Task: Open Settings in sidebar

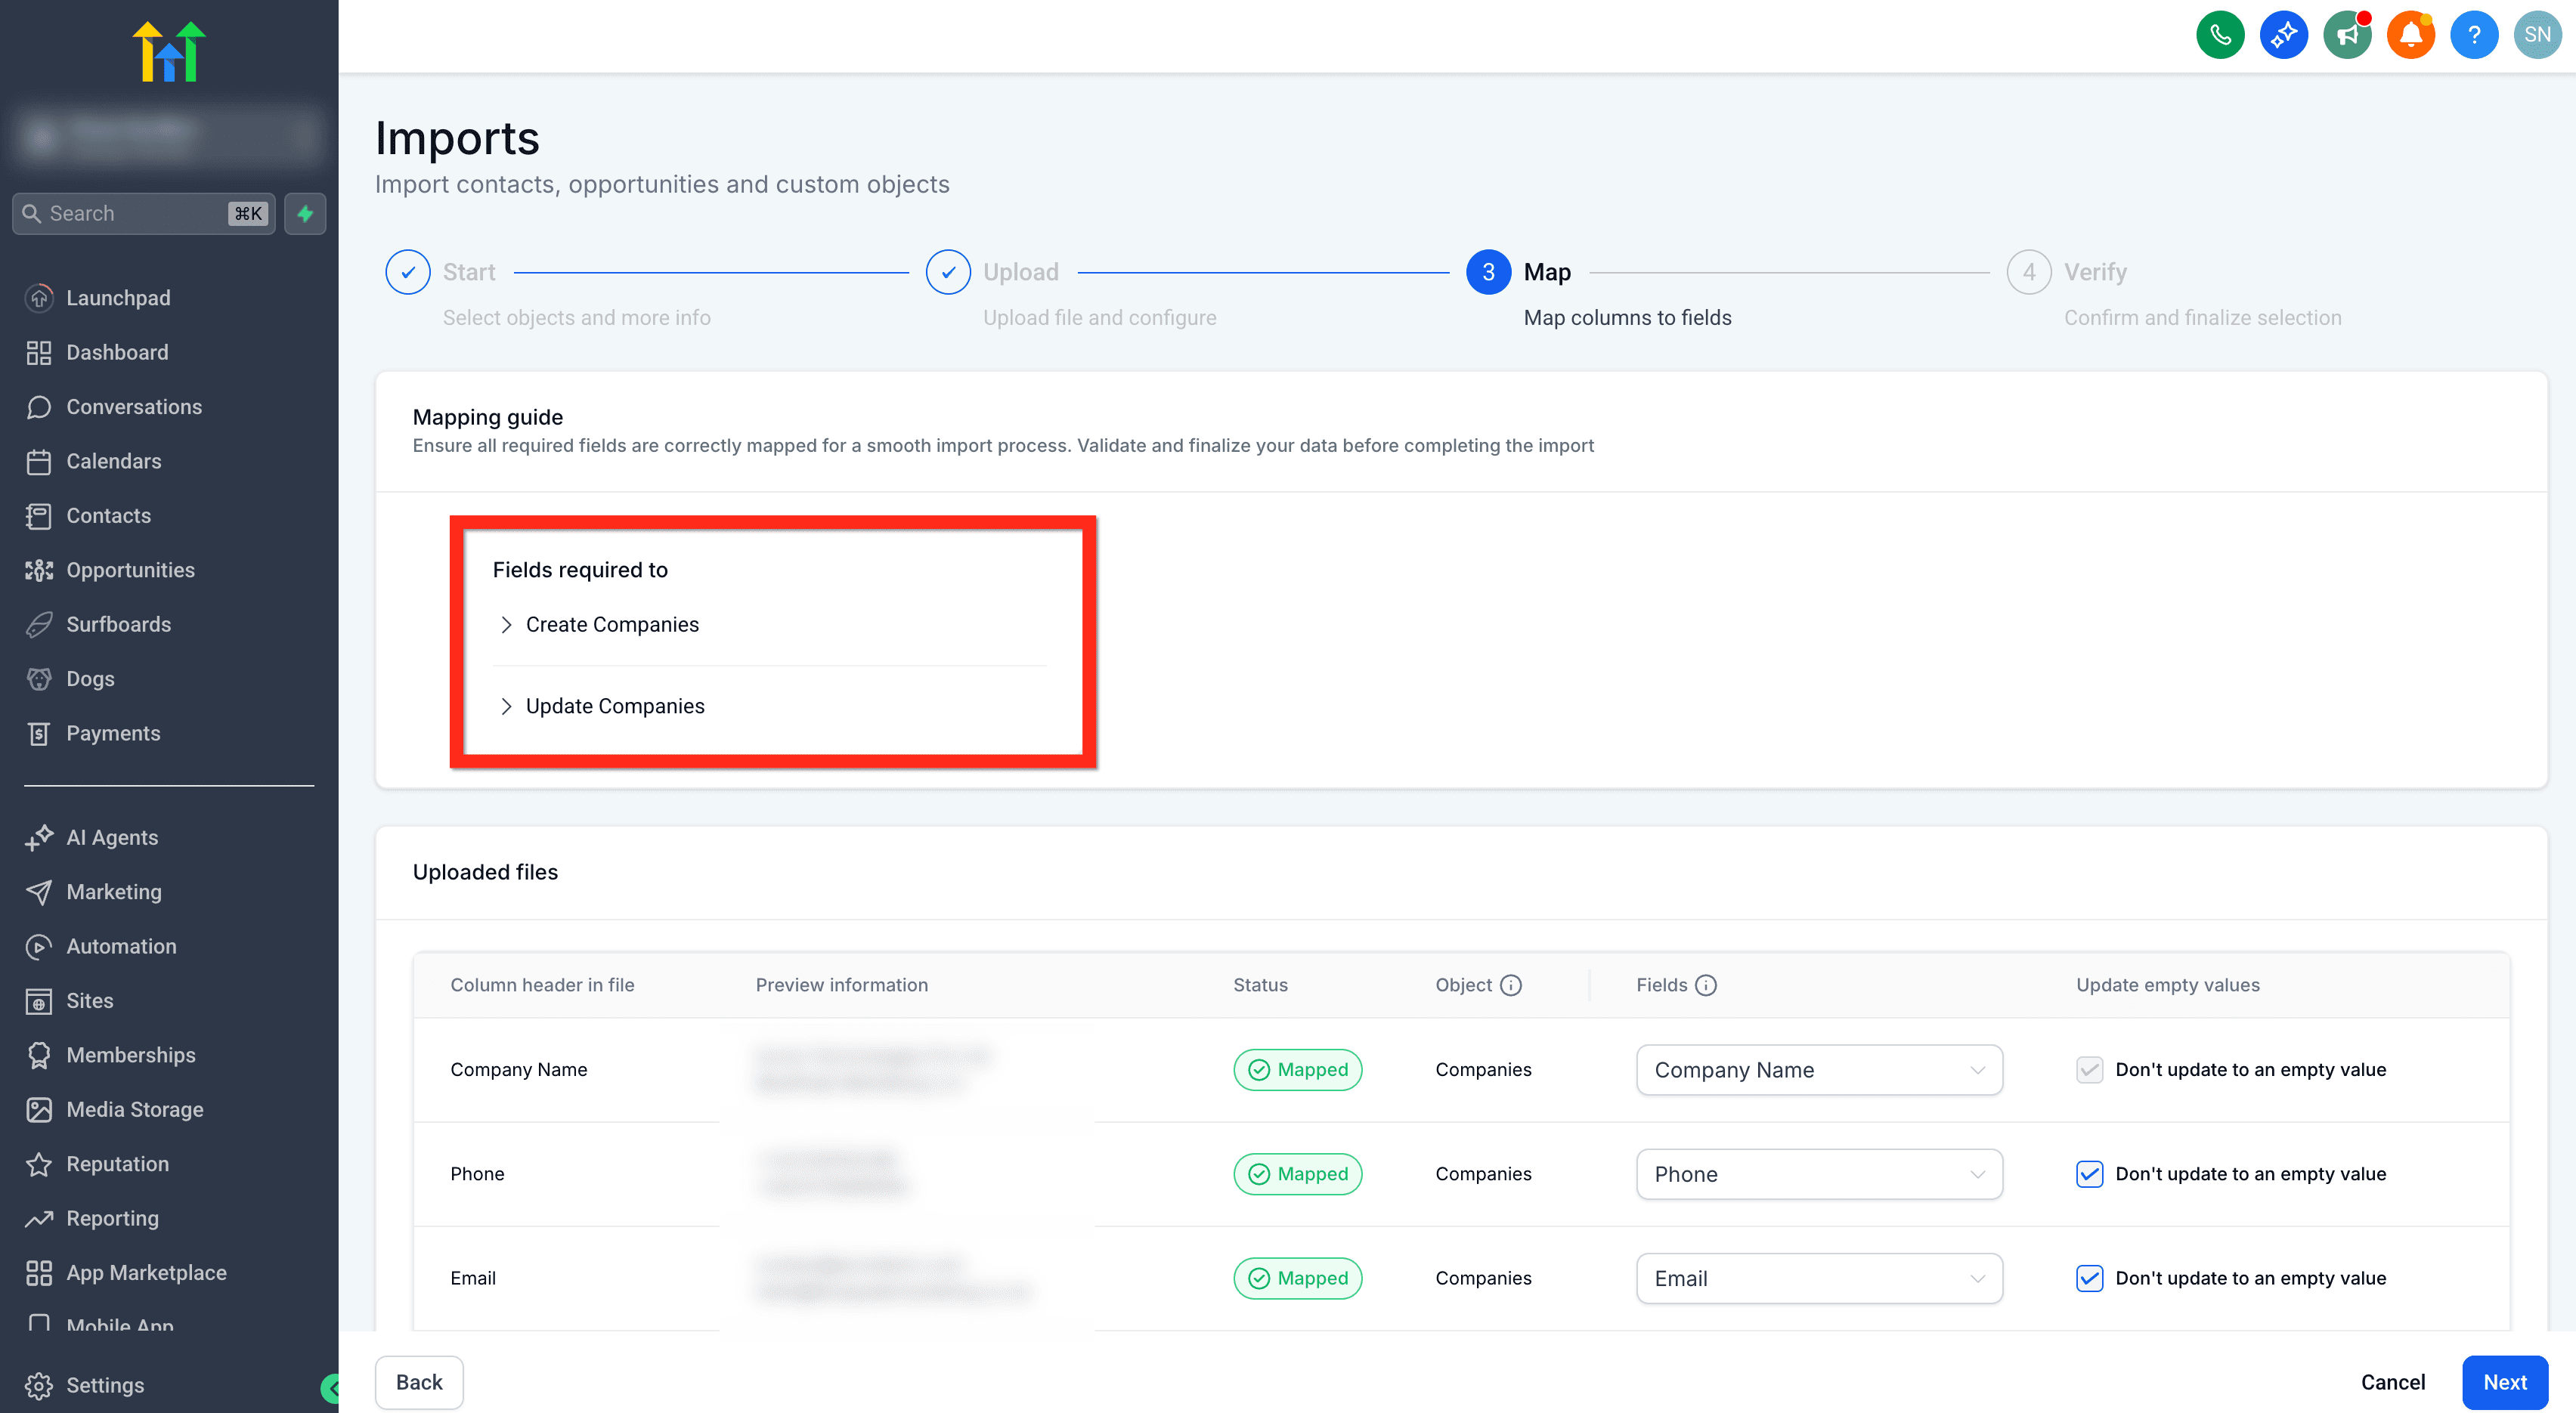Action: point(105,1385)
